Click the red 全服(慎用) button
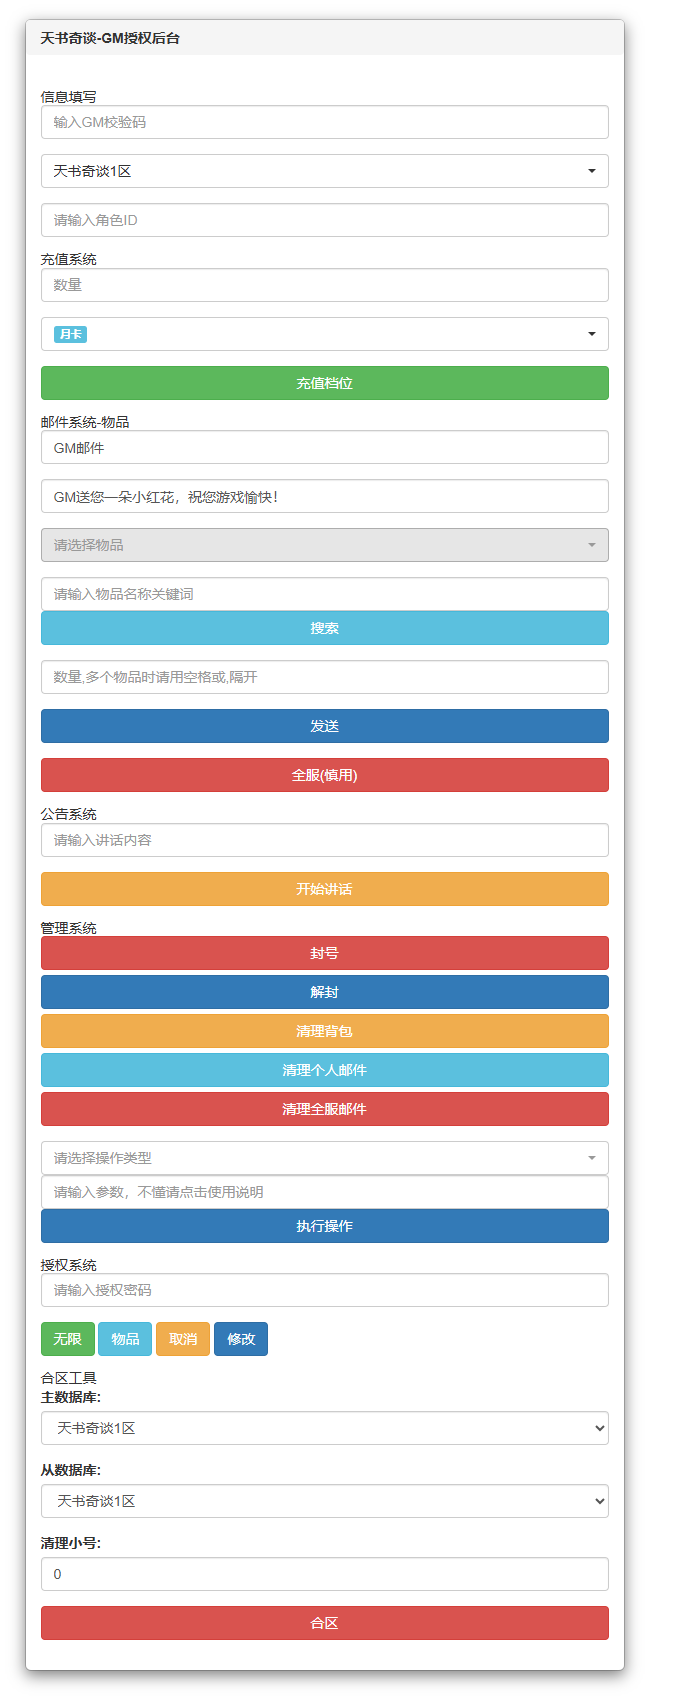The image size is (689, 1696). pos(324,775)
